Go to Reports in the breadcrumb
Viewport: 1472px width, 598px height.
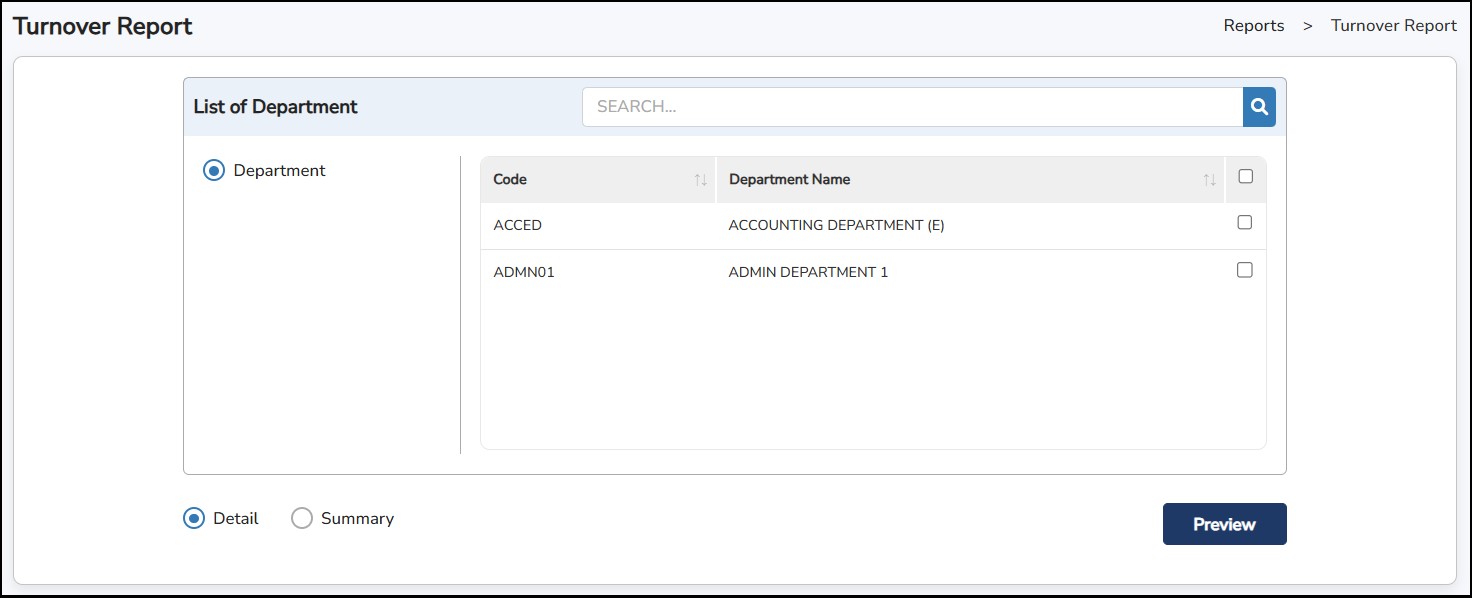(1253, 26)
